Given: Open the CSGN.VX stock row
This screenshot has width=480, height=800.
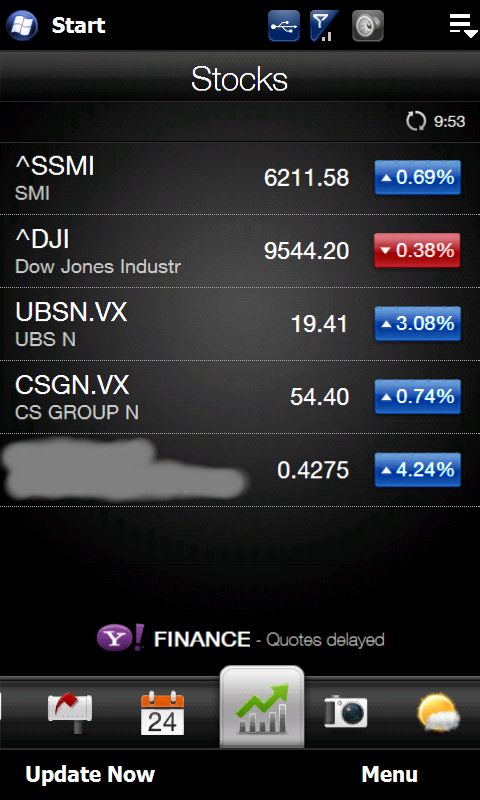Looking at the screenshot, I should coord(240,397).
